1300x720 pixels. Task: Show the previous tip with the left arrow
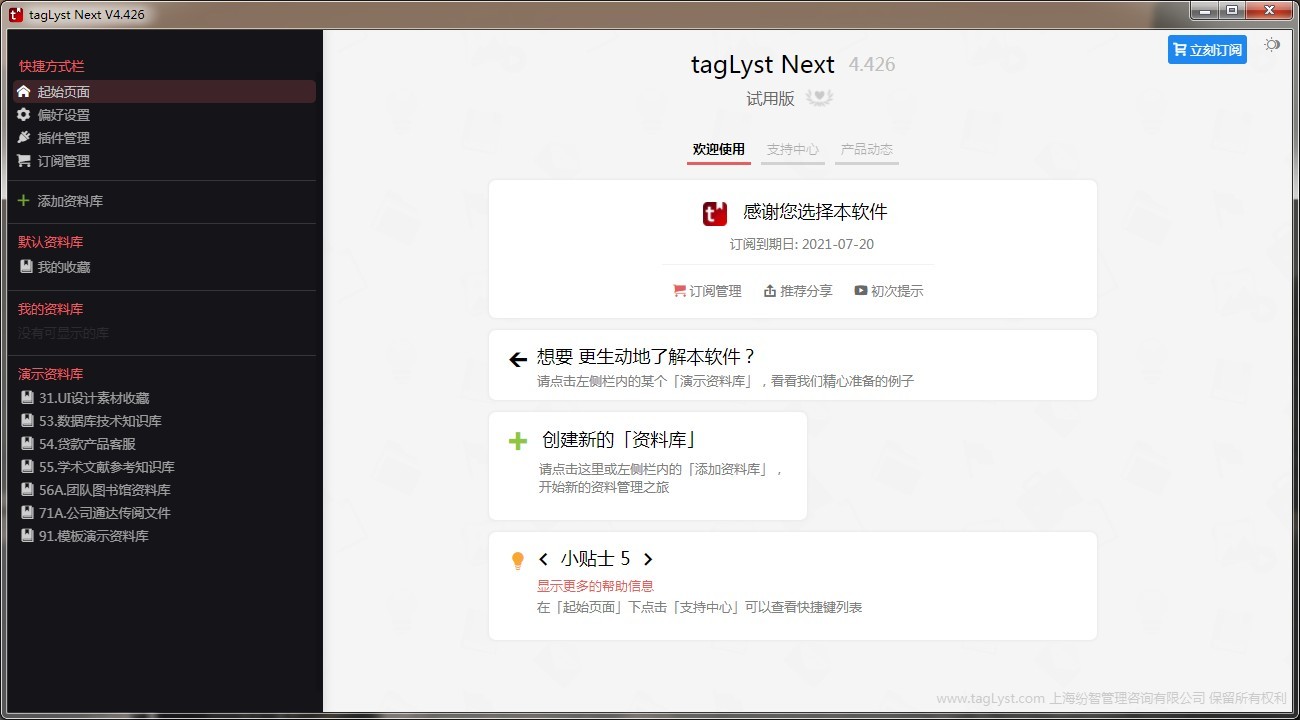[x=543, y=560]
